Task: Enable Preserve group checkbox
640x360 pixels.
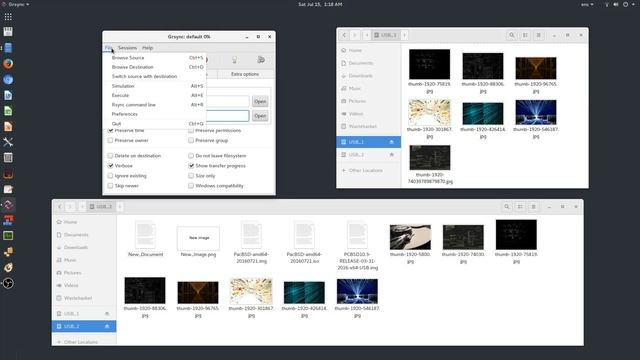Action: pos(191,140)
